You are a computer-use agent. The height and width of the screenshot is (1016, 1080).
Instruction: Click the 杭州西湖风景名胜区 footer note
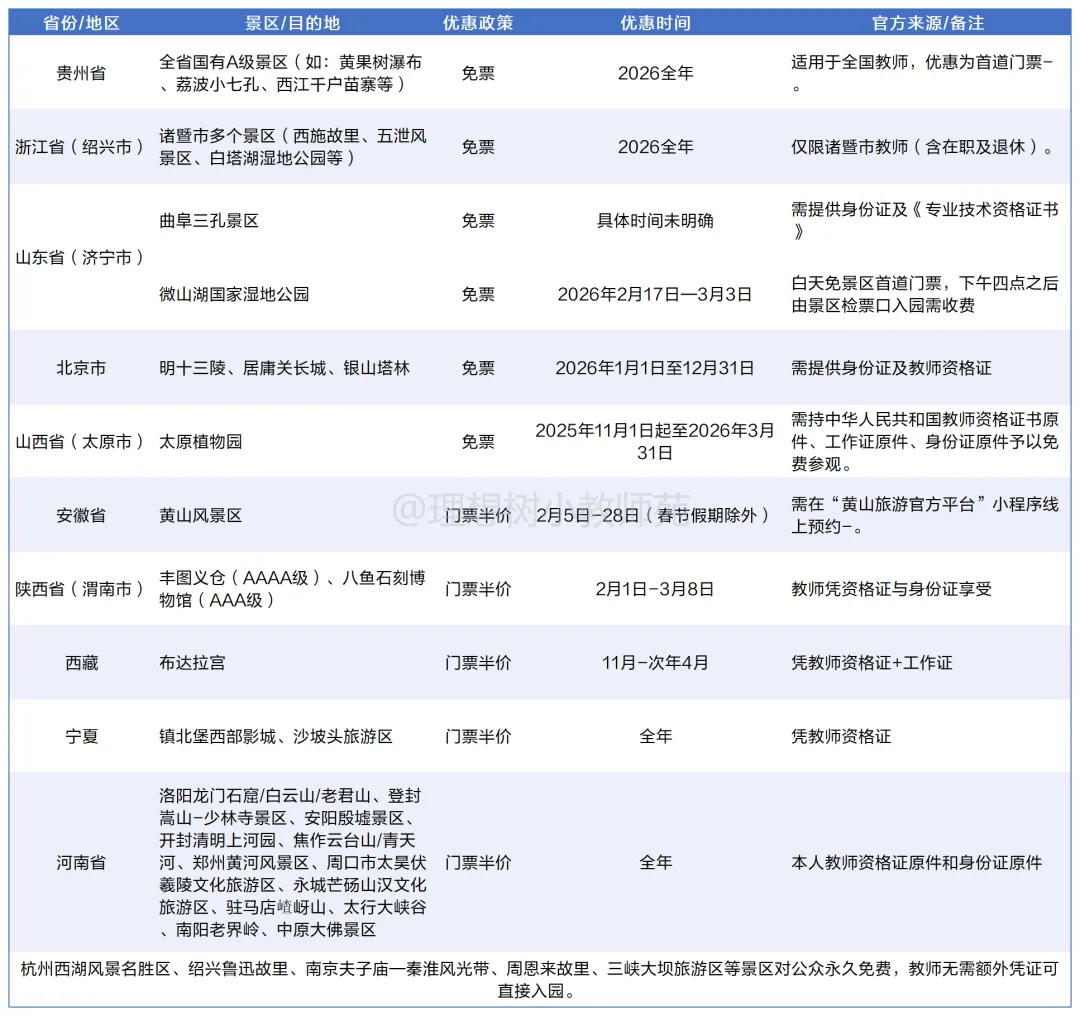(539, 979)
